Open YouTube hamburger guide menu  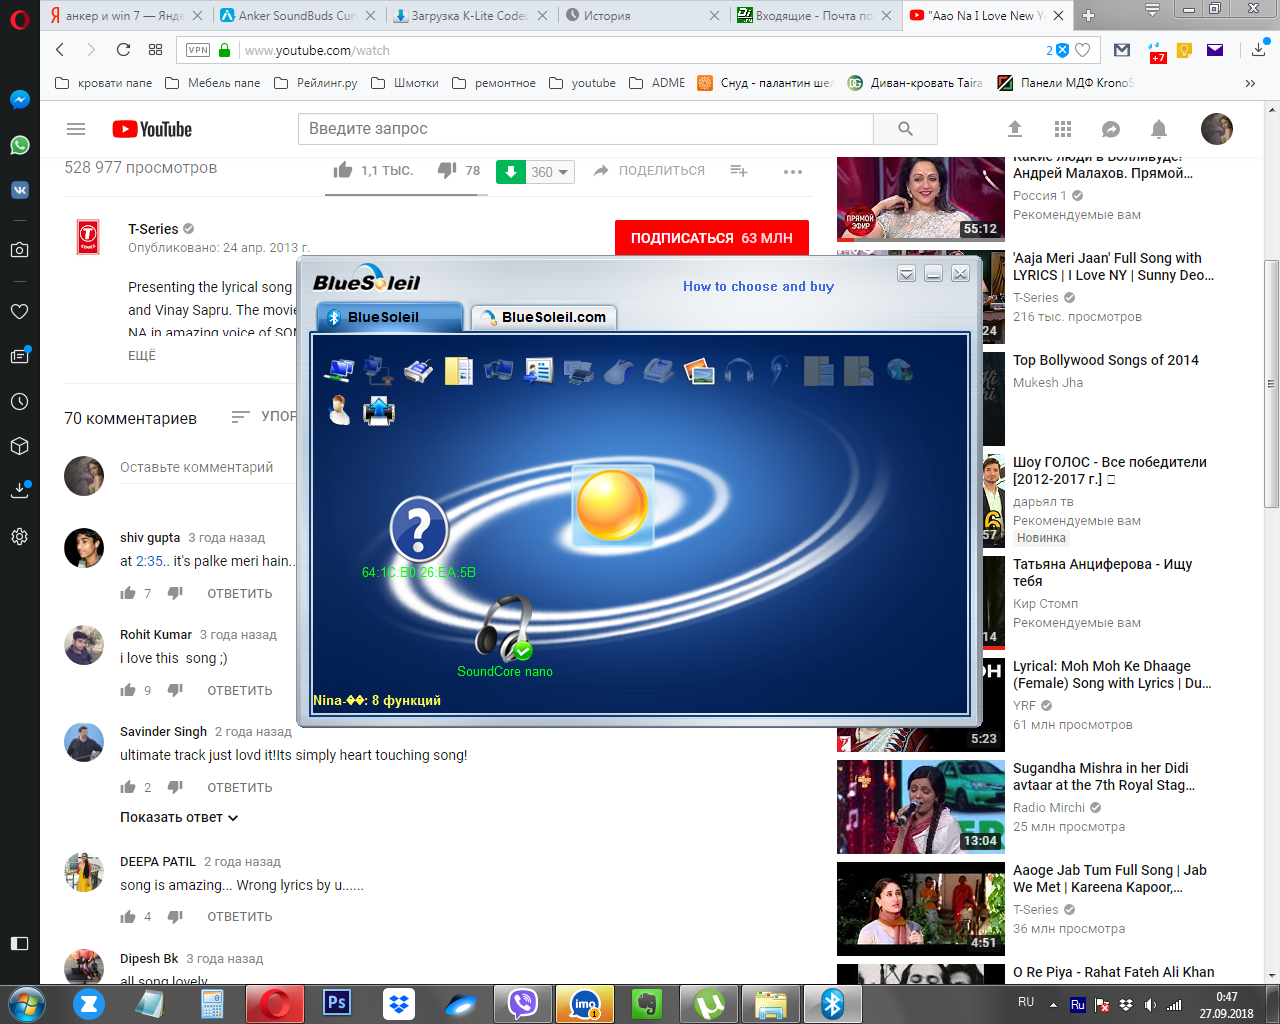[76, 129]
